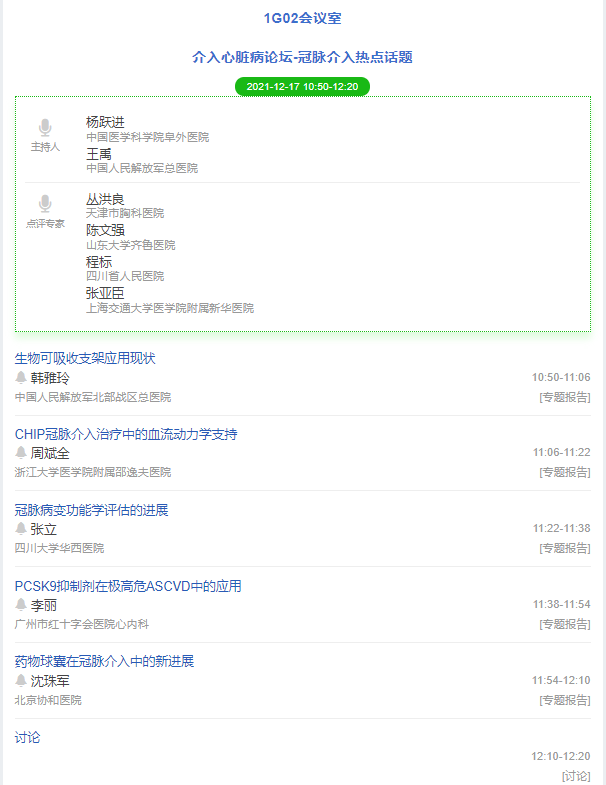Click the affiliation 北京协和医院
The height and width of the screenshot is (785, 606).
pyautogui.click(x=48, y=700)
